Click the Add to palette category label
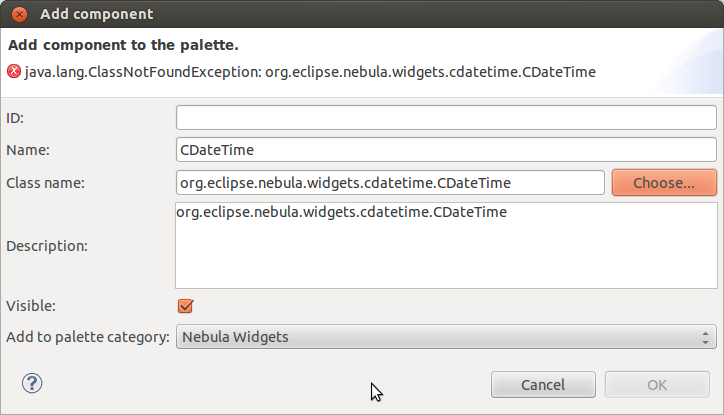Viewport: 724px width, 415px height. click(x=88, y=337)
